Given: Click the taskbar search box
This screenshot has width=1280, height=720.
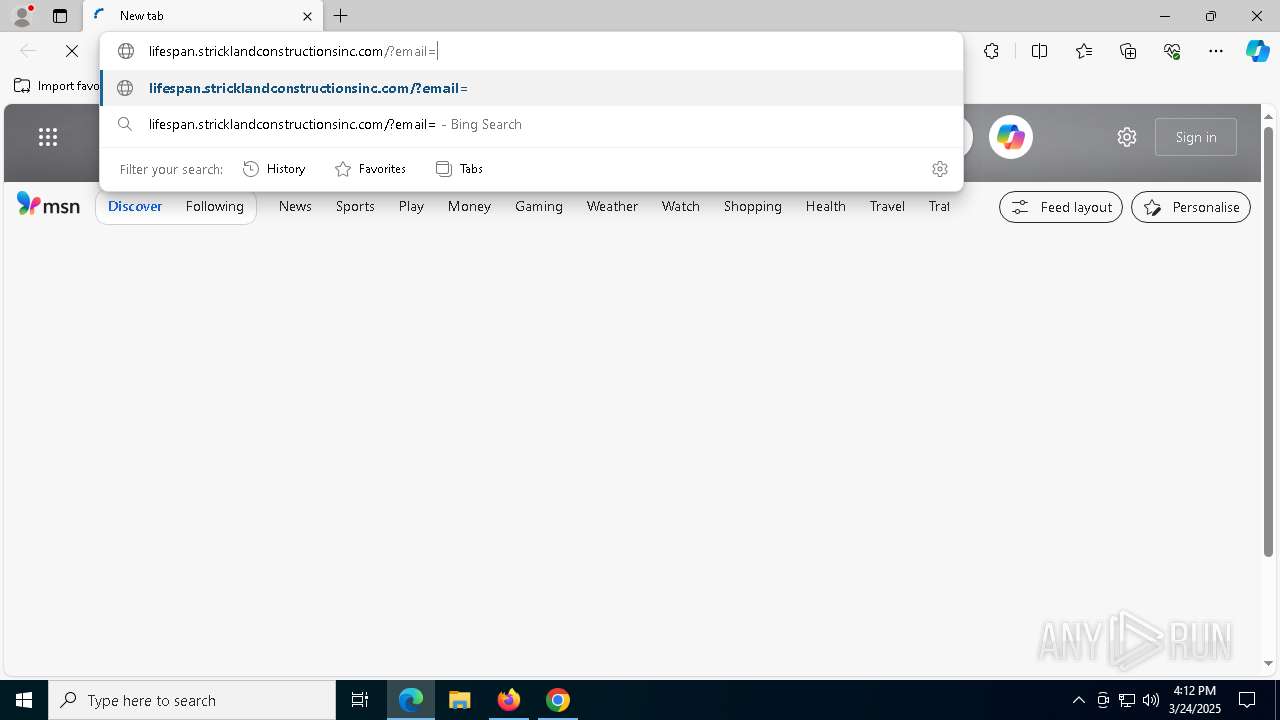Looking at the screenshot, I should point(192,700).
